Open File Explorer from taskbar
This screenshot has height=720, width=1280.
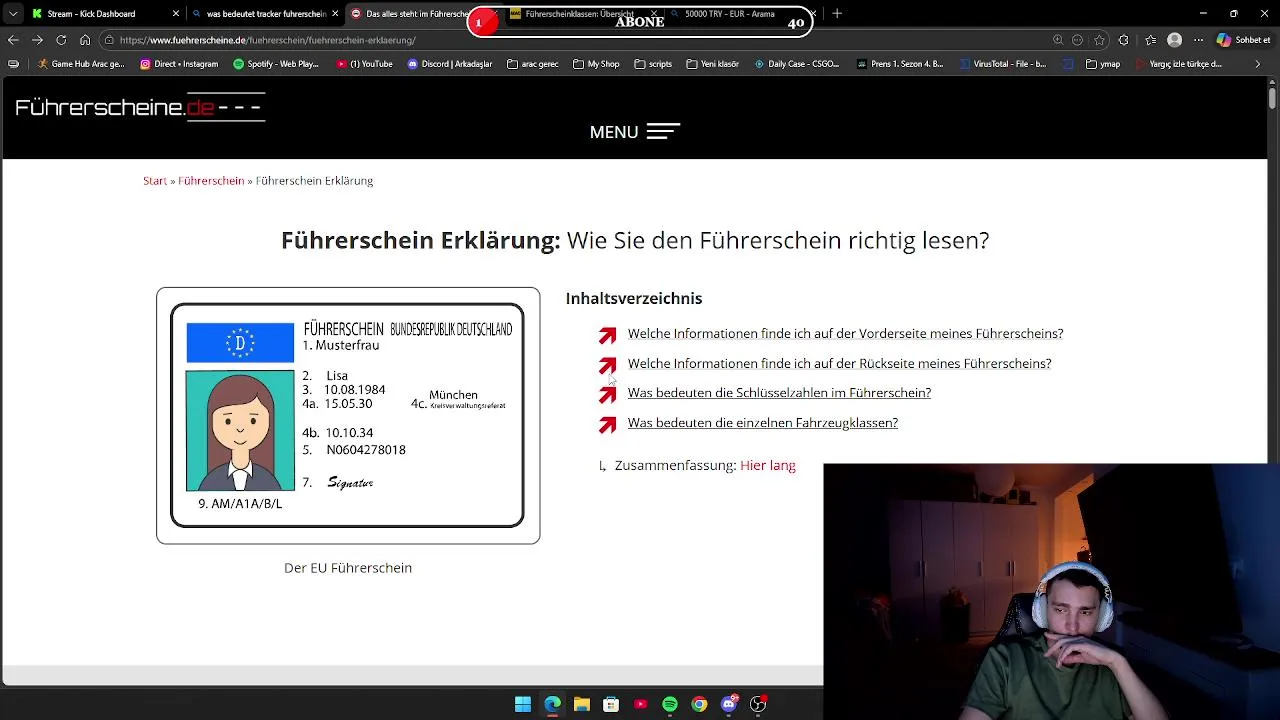[582, 704]
